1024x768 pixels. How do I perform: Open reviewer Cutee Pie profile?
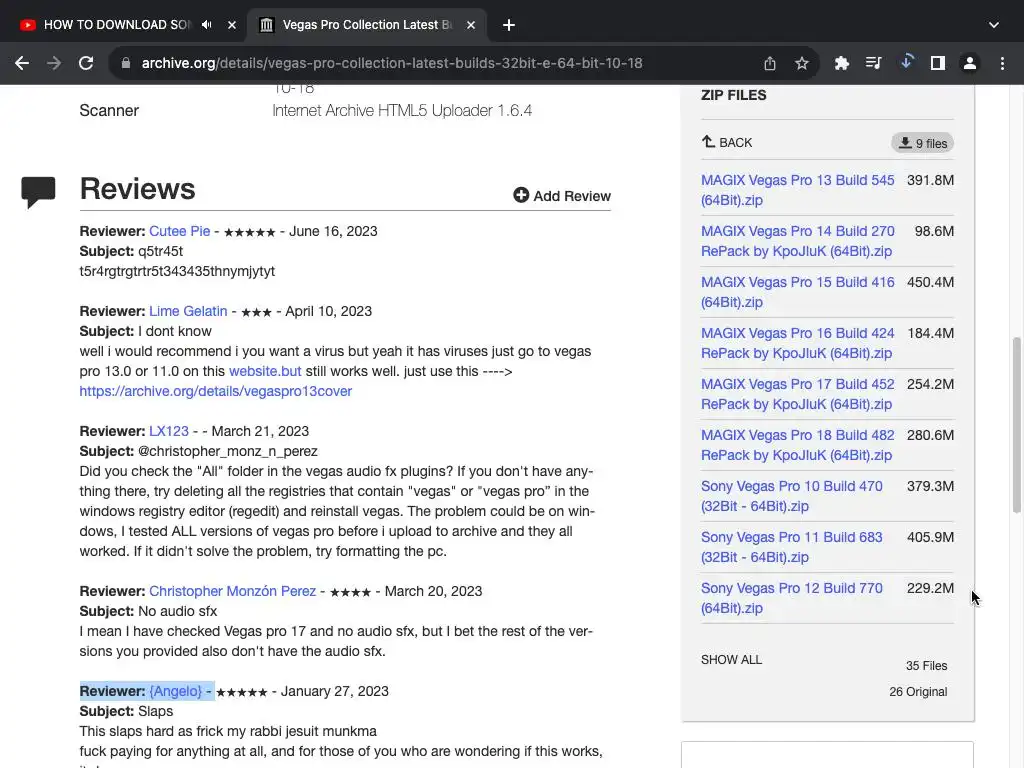tap(180, 231)
